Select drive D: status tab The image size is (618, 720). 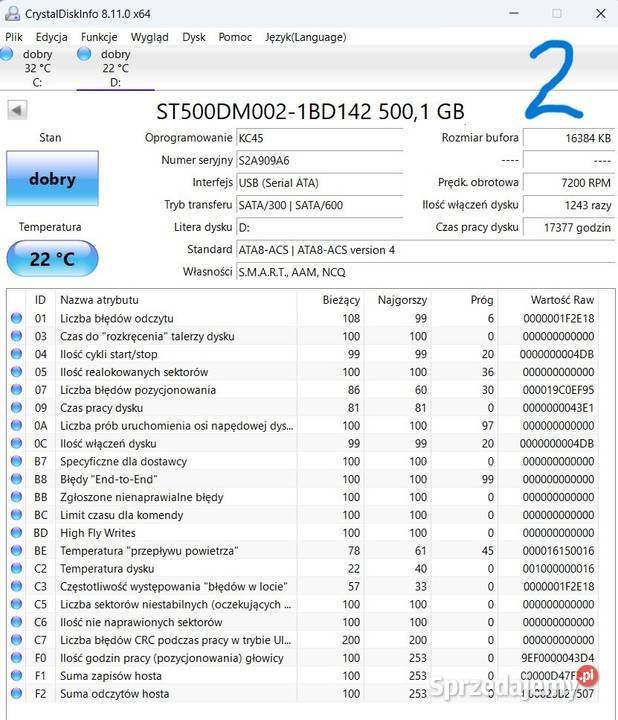(x=116, y=68)
